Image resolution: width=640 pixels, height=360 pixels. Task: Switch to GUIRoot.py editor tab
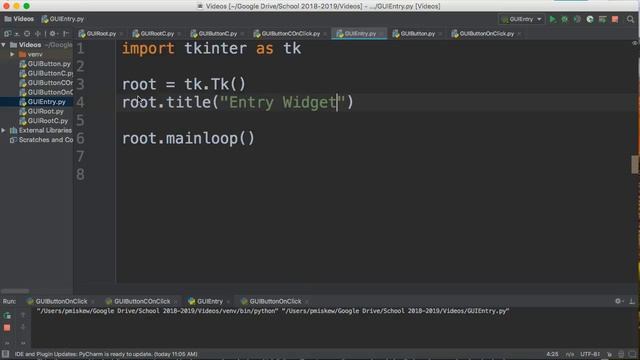tap(100, 34)
